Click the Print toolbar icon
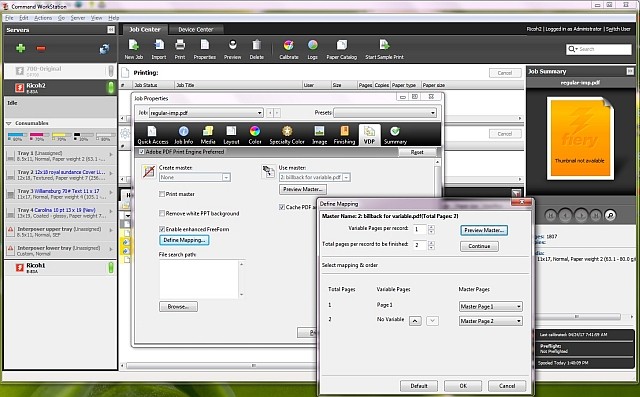640x397 pixels. point(180,49)
